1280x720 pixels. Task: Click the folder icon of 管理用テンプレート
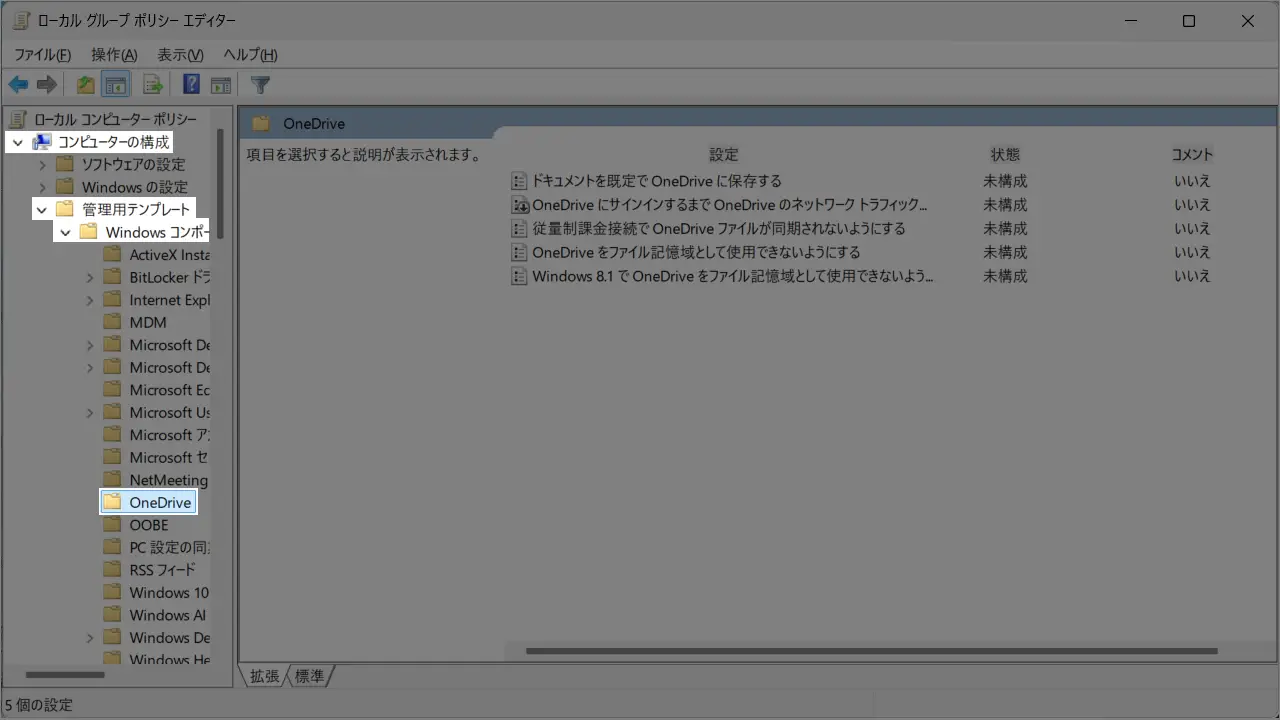click(x=65, y=209)
